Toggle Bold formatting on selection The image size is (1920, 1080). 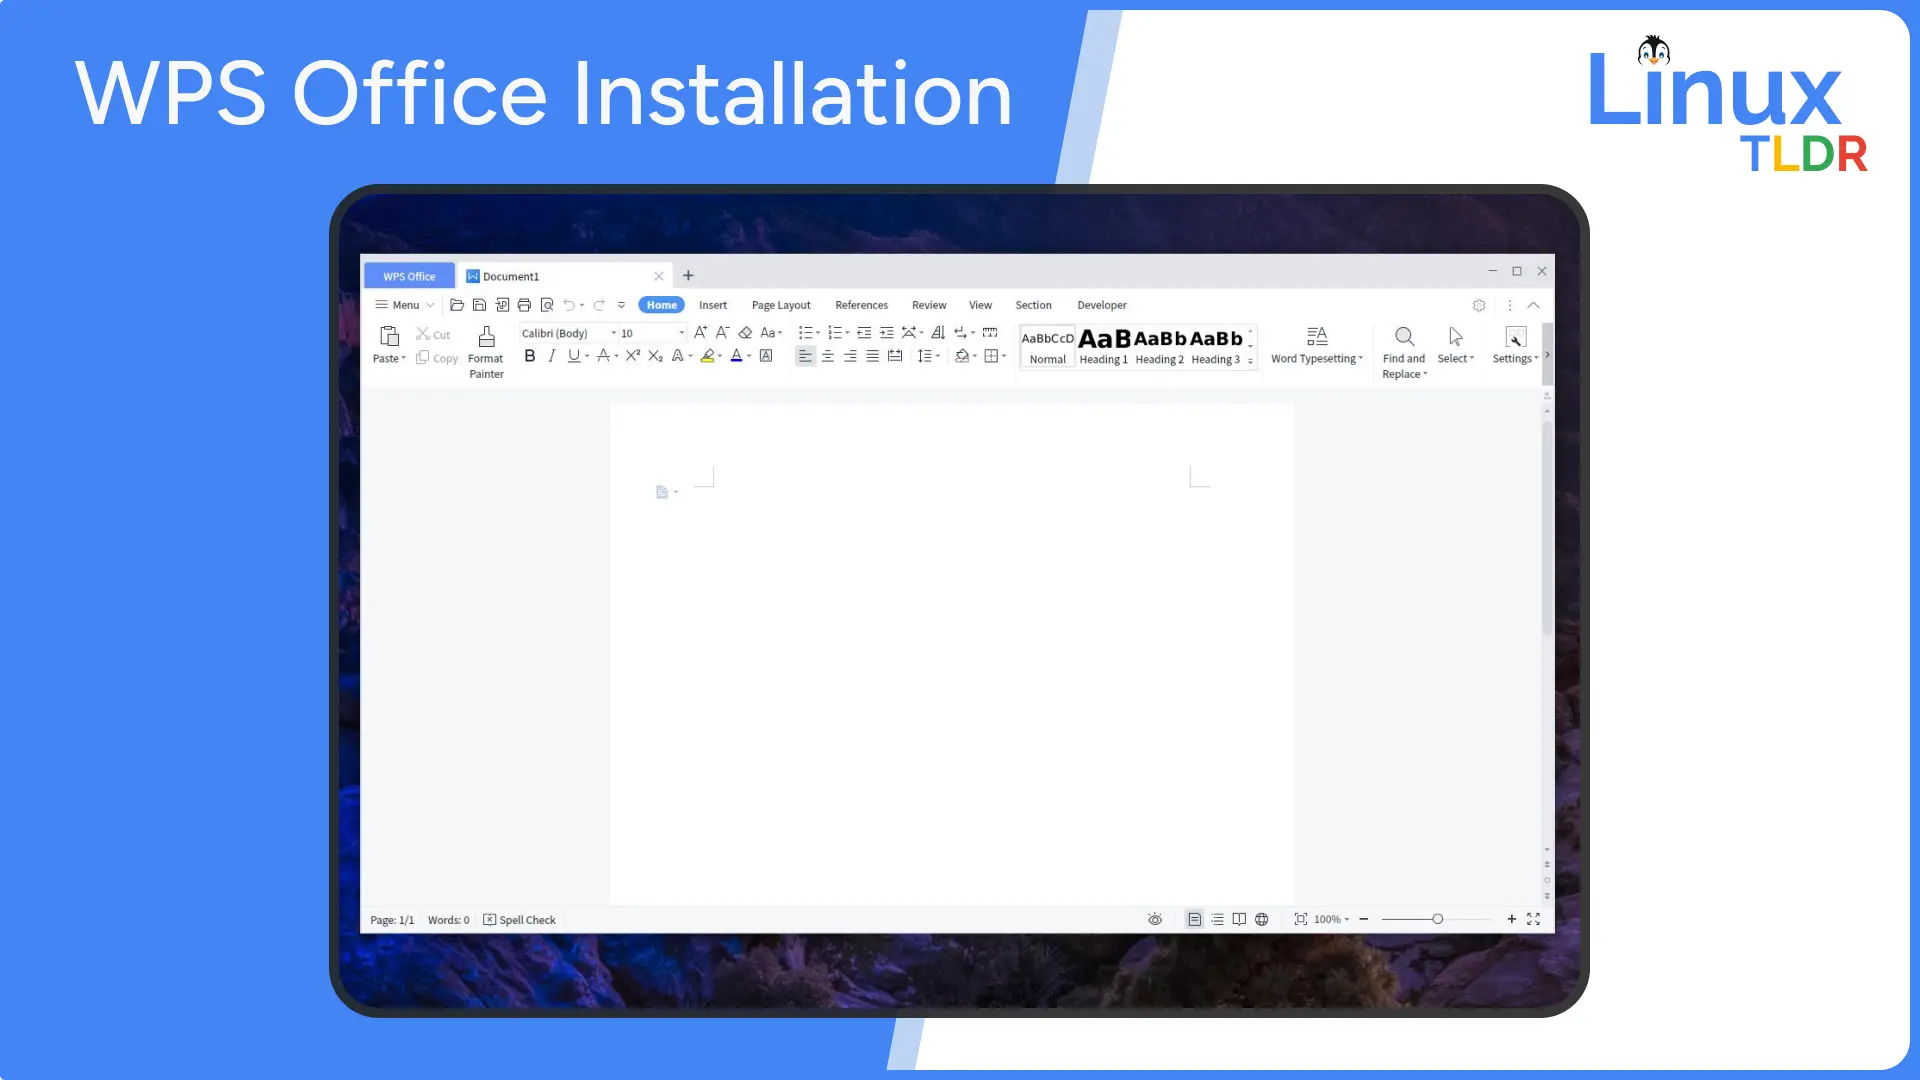click(x=530, y=357)
